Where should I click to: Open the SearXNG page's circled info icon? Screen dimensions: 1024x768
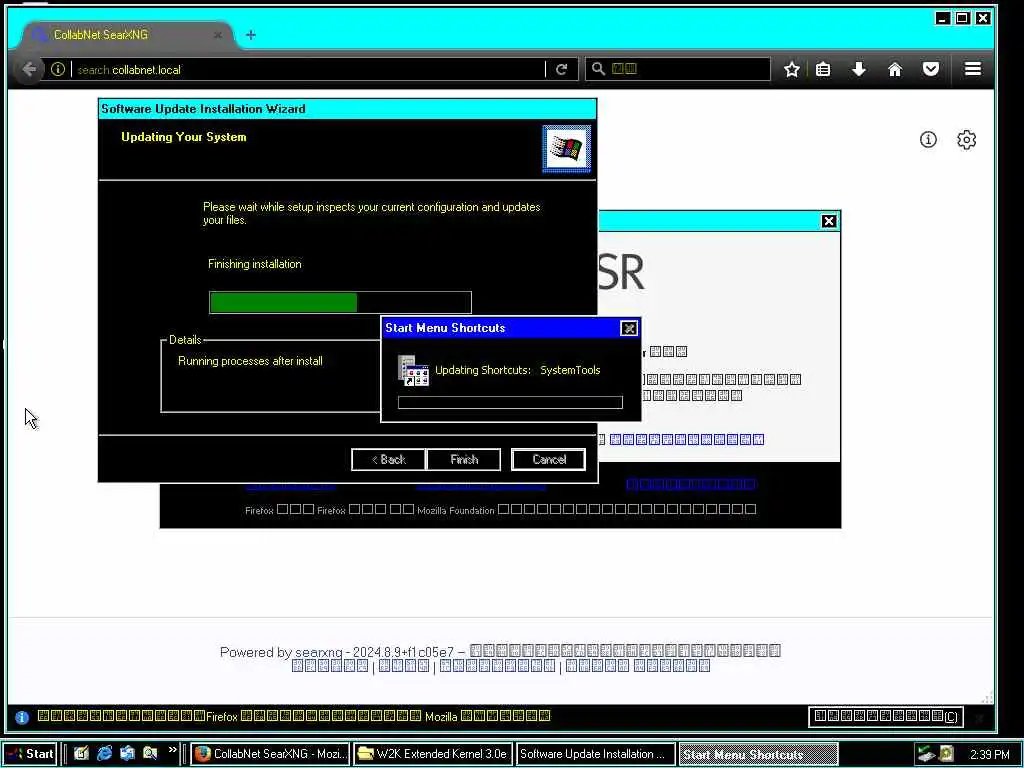[x=928, y=139]
